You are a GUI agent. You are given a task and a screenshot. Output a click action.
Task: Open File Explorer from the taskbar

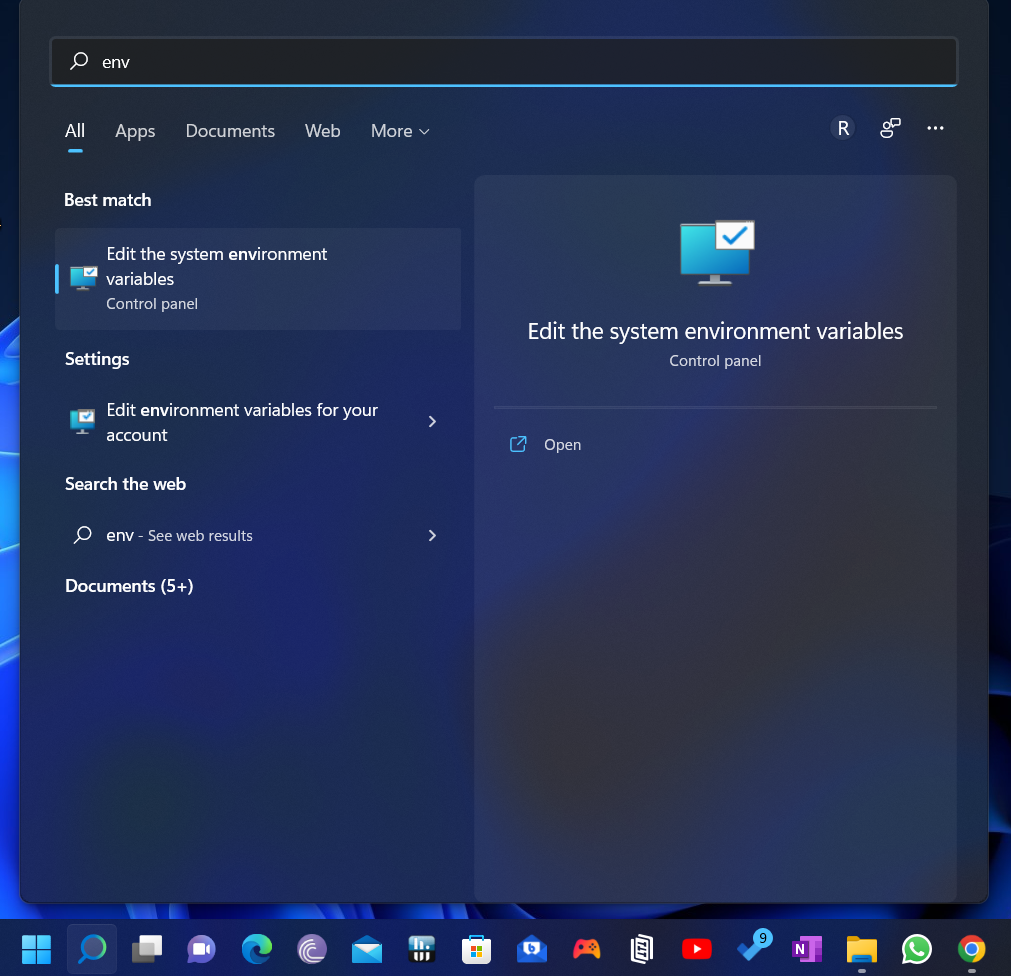pos(861,948)
